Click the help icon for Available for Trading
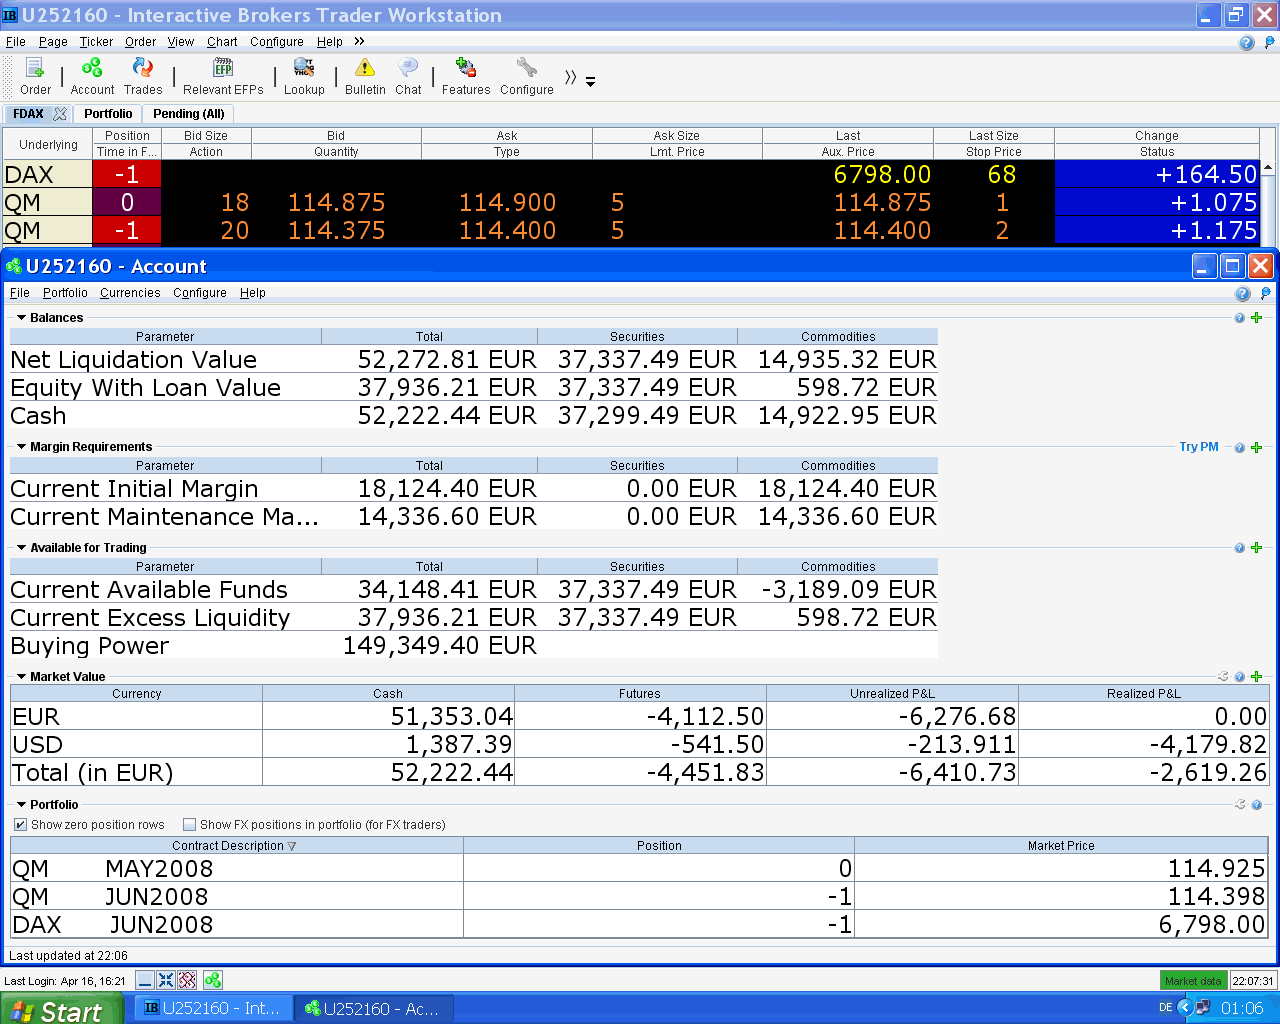The height and width of the screenshot is (1024, 1280). pos(1240,548)
